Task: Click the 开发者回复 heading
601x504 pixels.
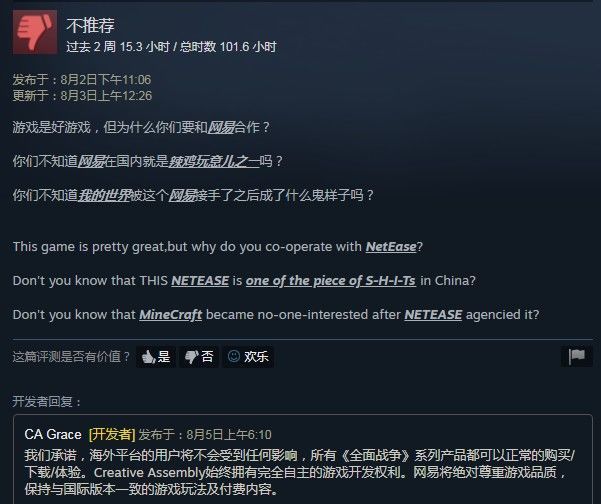Action: [x=47, y=402]
